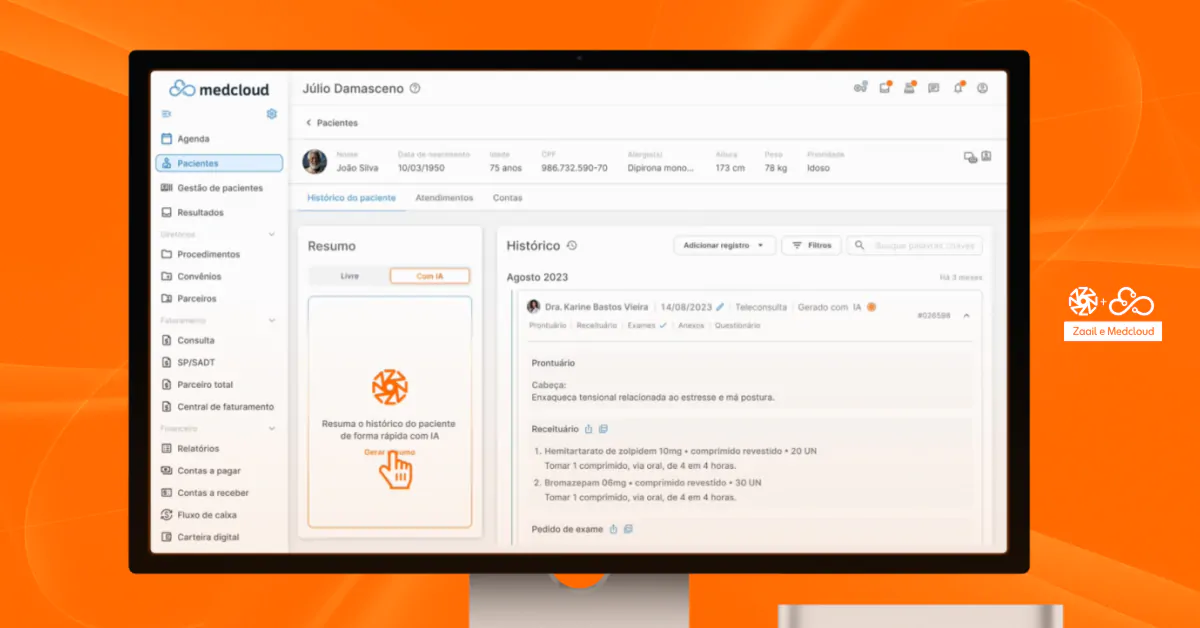Switch to the Histórico do paciente tab
Viewport: 1200px width, 628px height.
[x=351, y=198]
